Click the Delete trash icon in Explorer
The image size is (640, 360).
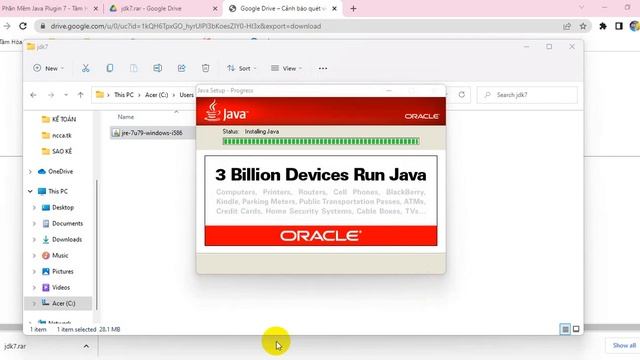point(205,68)
